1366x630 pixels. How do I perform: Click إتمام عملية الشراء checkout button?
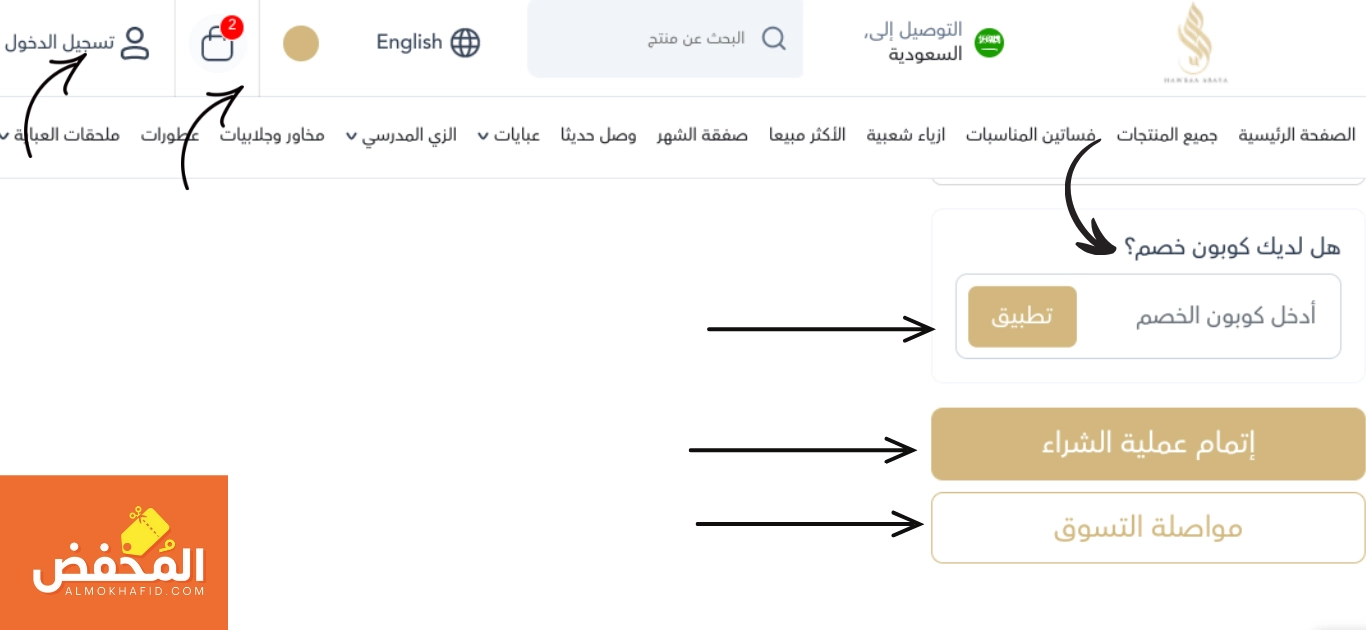tap(1148, 444)
